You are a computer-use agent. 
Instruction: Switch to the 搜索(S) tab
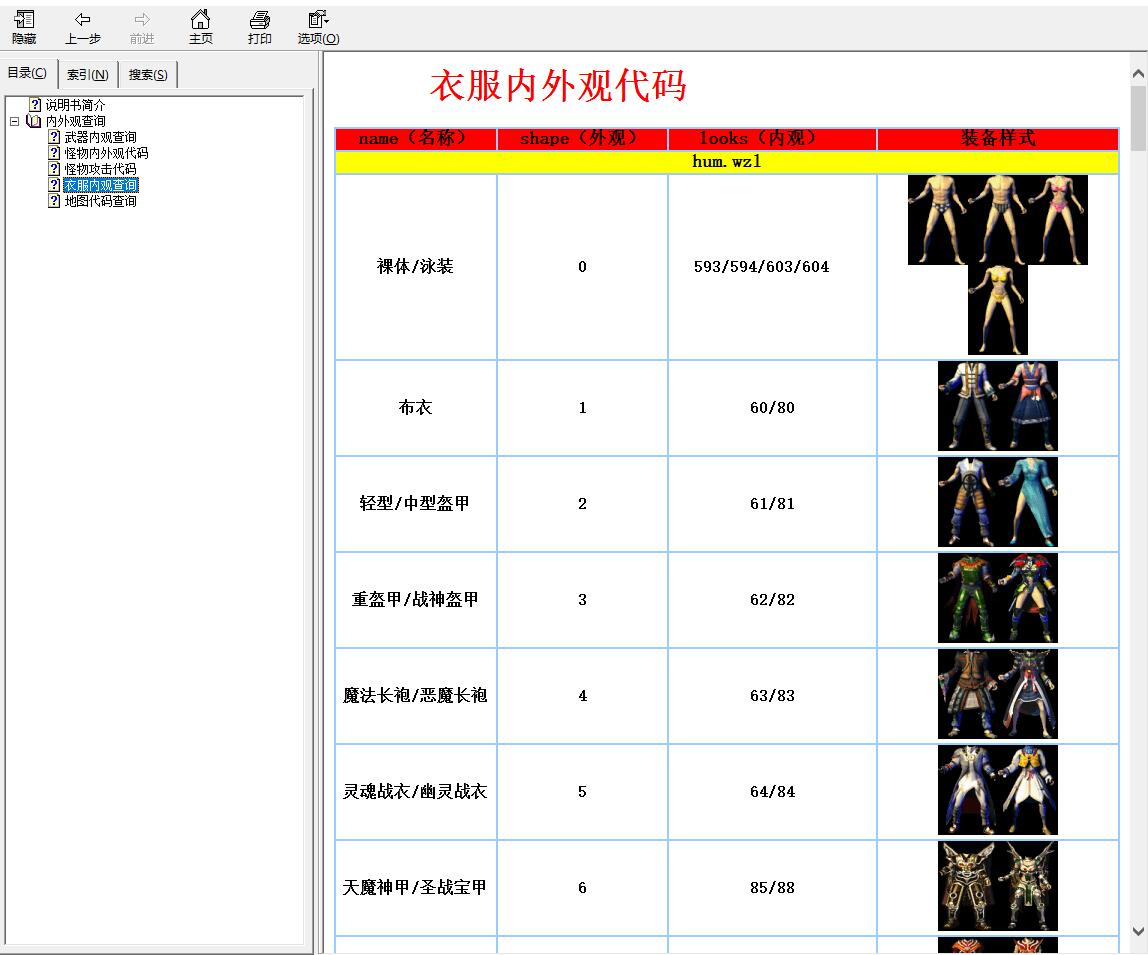click(148, 75)
